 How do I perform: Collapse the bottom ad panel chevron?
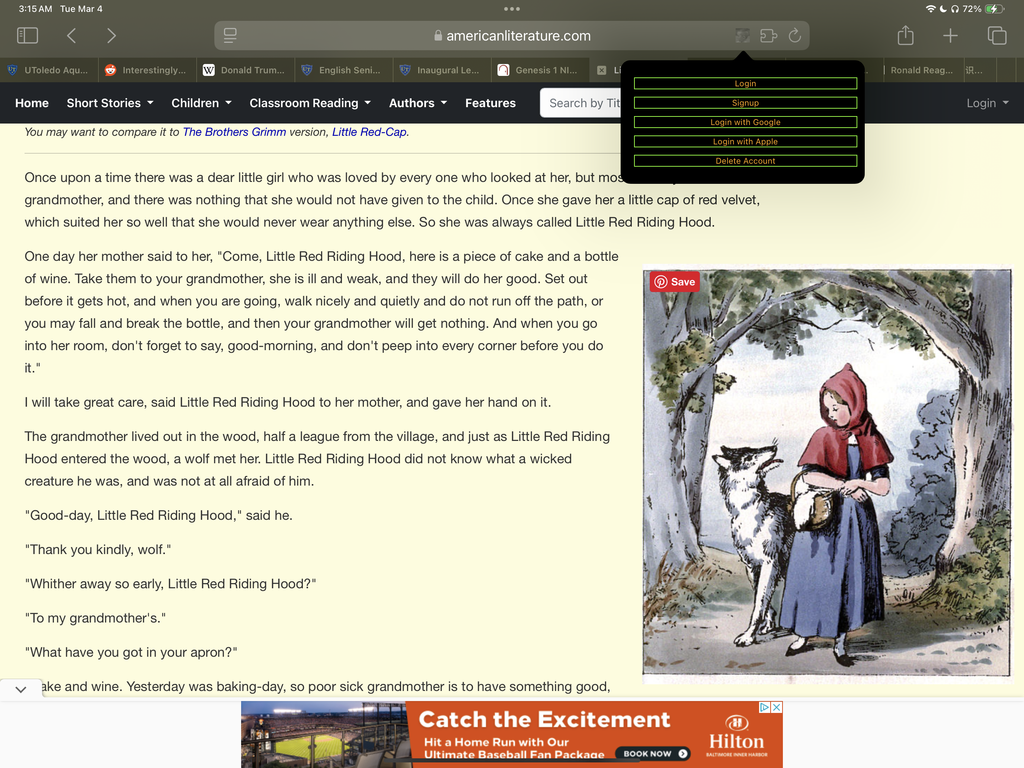point(21,689)
